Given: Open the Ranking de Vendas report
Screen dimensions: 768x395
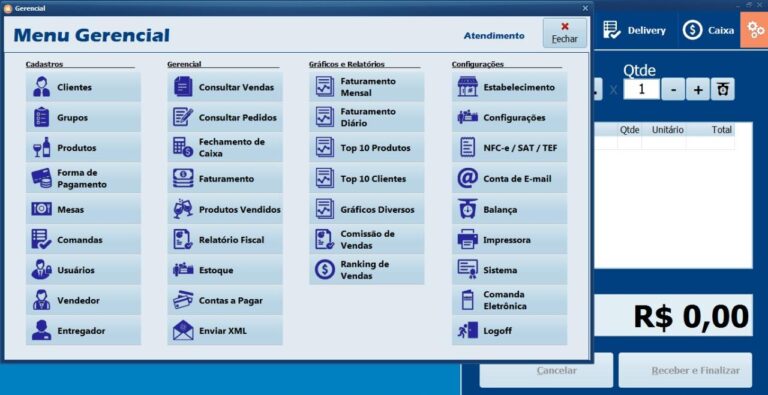Looking at the screenshot, I should pyautogui.click(x=366, y=270).
